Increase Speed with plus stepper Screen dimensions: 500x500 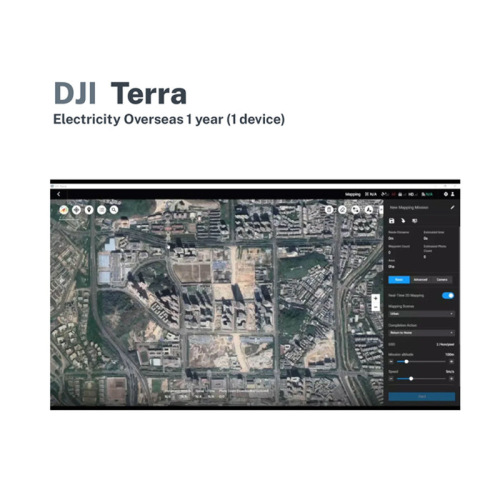click(451, 379)
